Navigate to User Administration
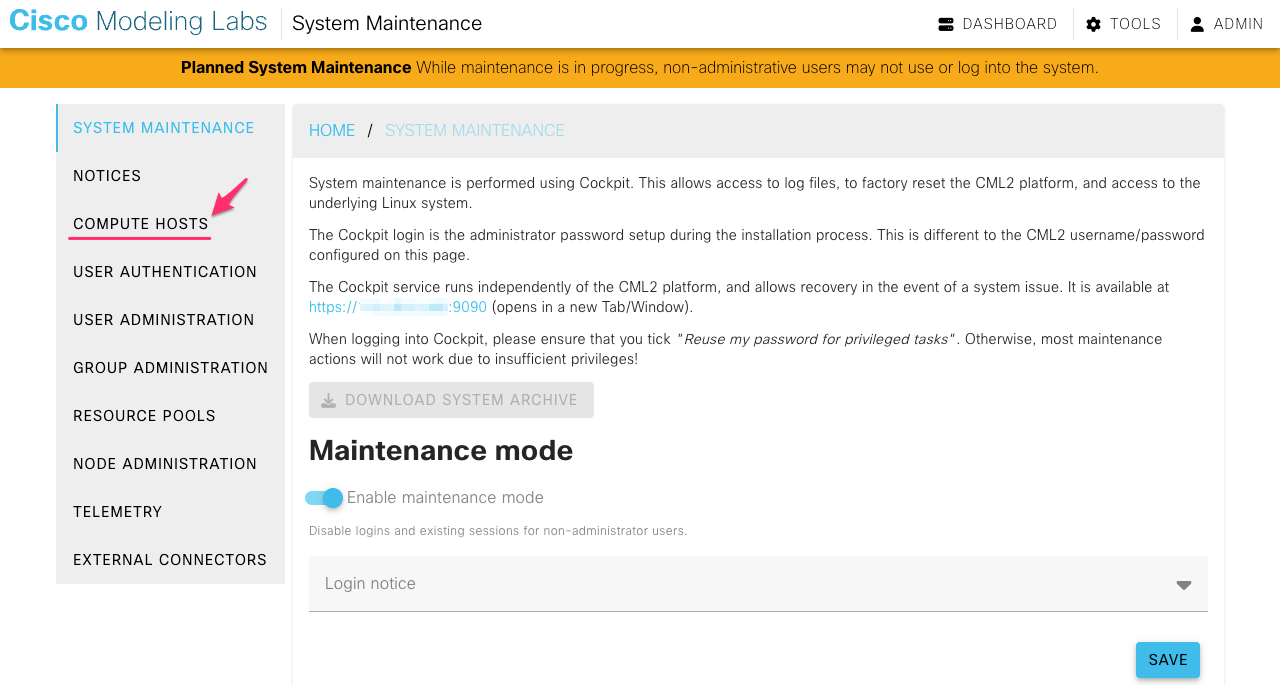 coord(171,320)
